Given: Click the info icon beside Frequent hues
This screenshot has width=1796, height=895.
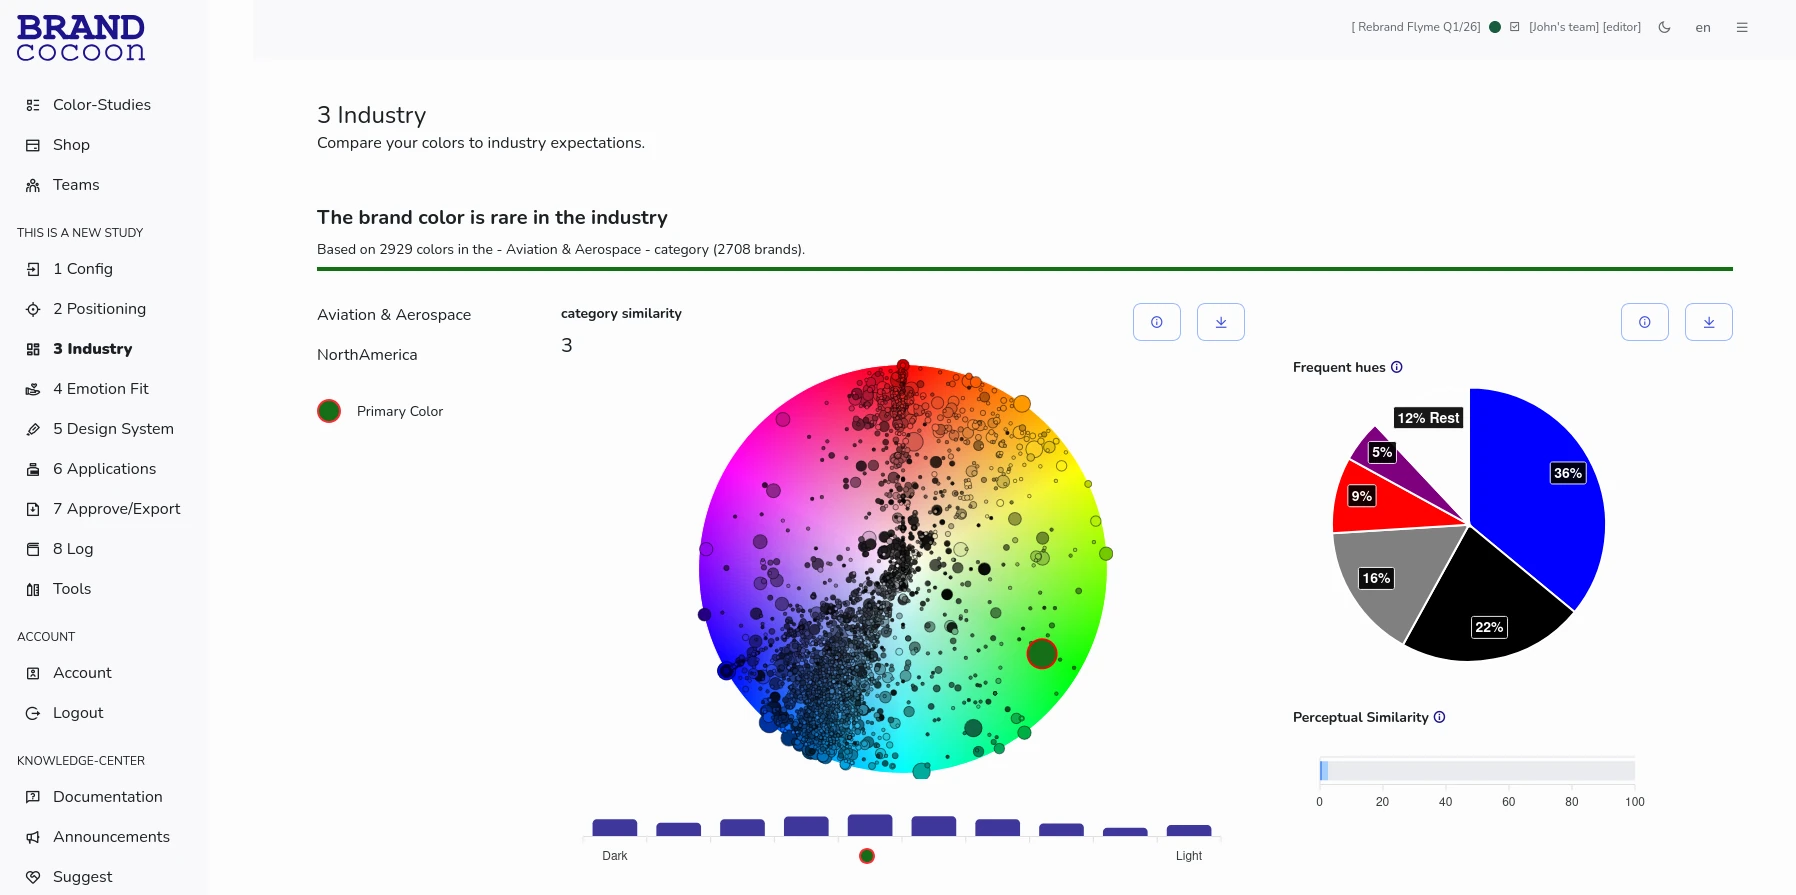Looking at the screenshot, I should [1397, 367].
